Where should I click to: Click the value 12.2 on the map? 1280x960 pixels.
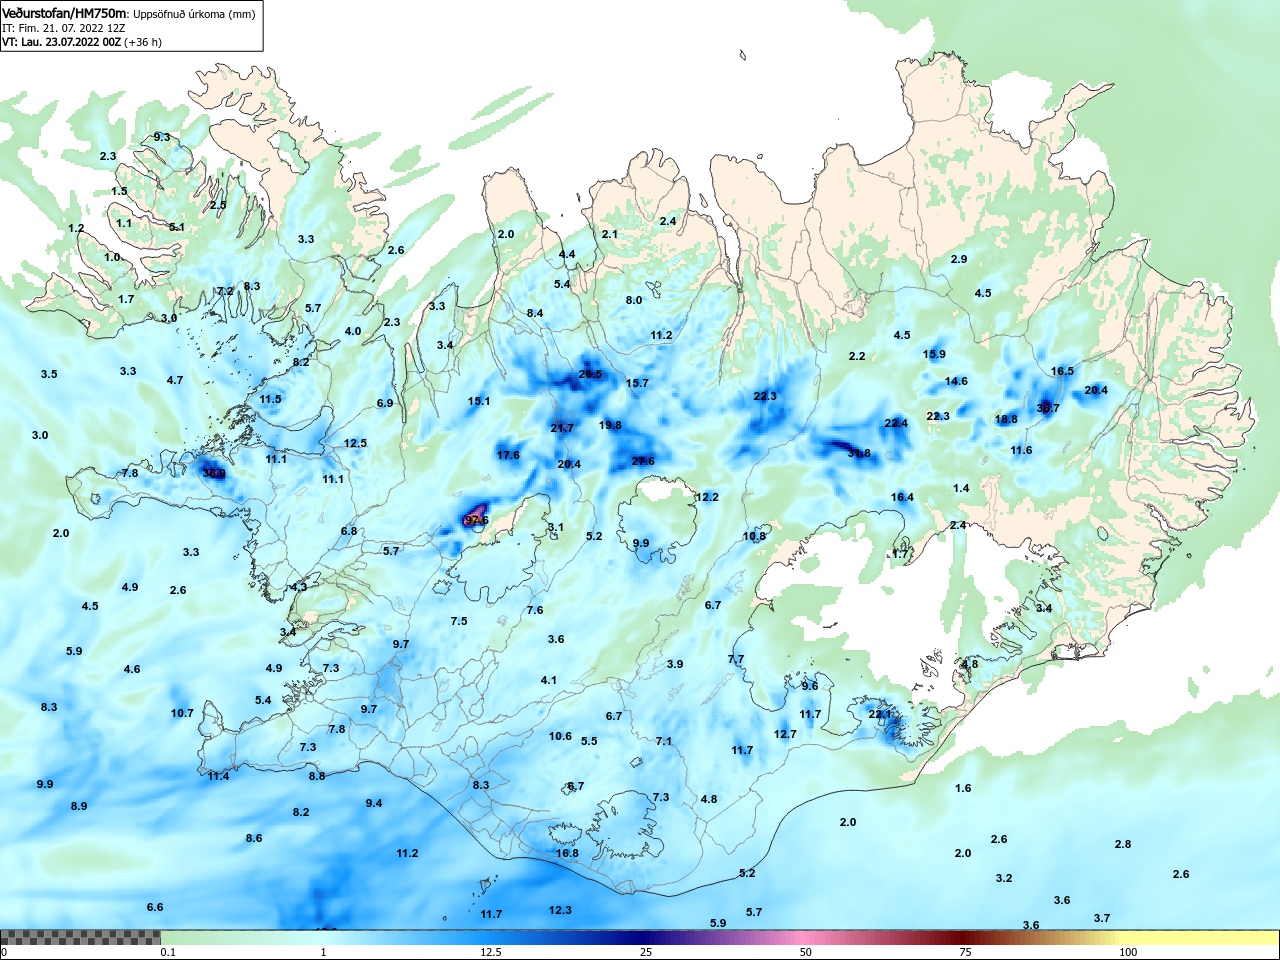click(707, 497)
